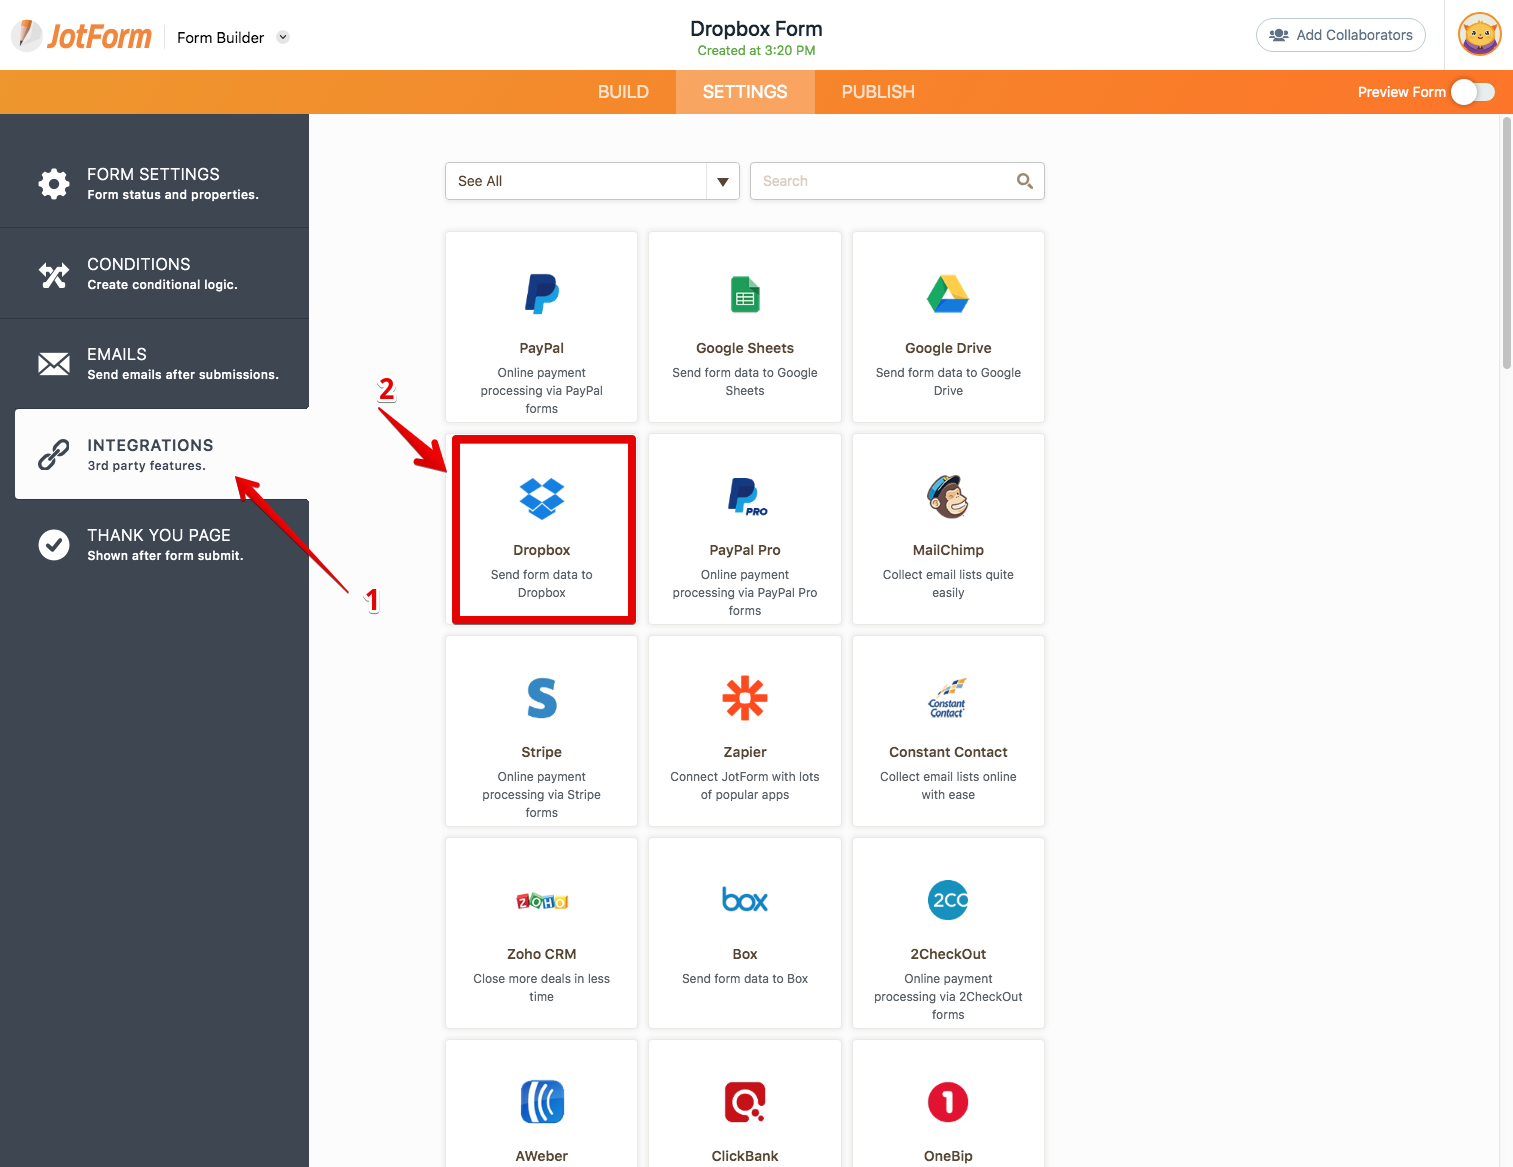Image resolution: width=1513 pixels, height=1167 pixels.
Task: Click 'Collect email lists quite easily' text
Action: (x=948, y=584)
